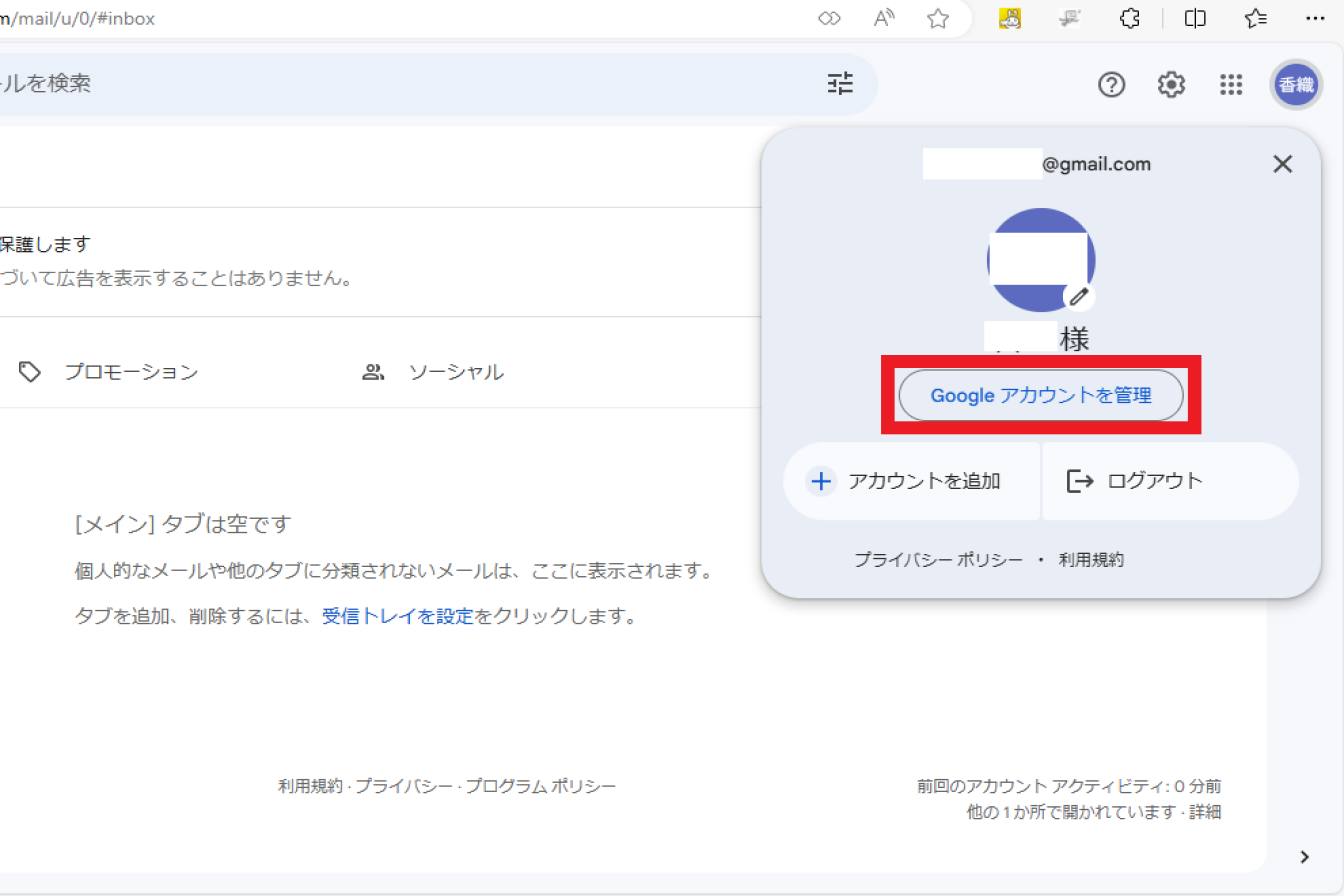This screenshot has width=1344, height=896.
Task: Click the account avatar in header
Action: pyautogui.click(x=1296, y=85)
